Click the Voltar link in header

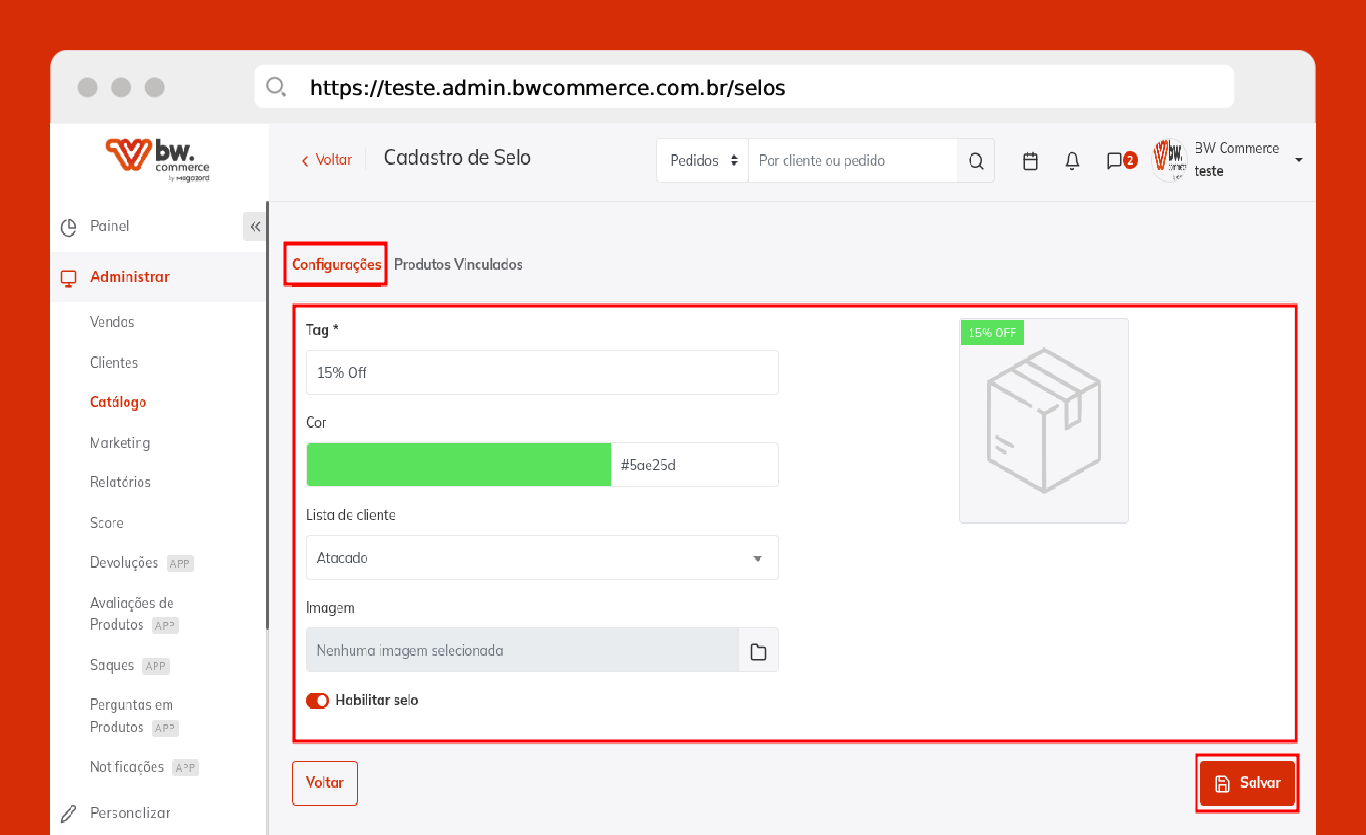[327, 160]
